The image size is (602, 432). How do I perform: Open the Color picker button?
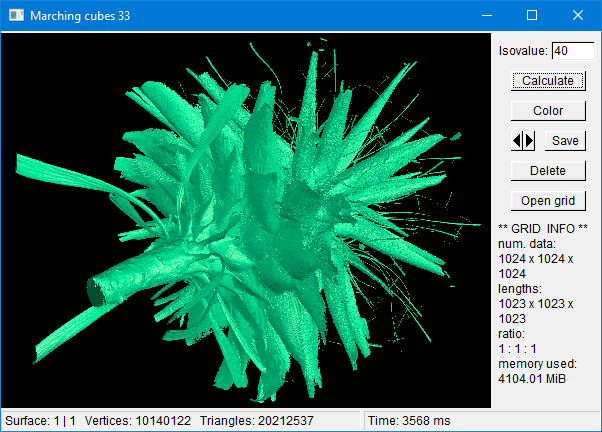[x=548, y=111]
